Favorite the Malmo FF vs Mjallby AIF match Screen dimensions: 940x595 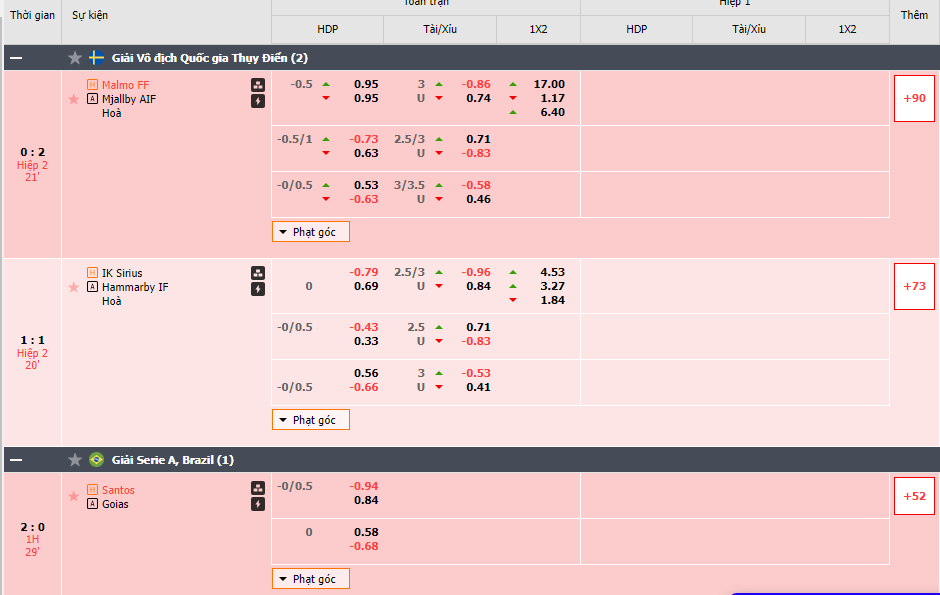[73, 99]
